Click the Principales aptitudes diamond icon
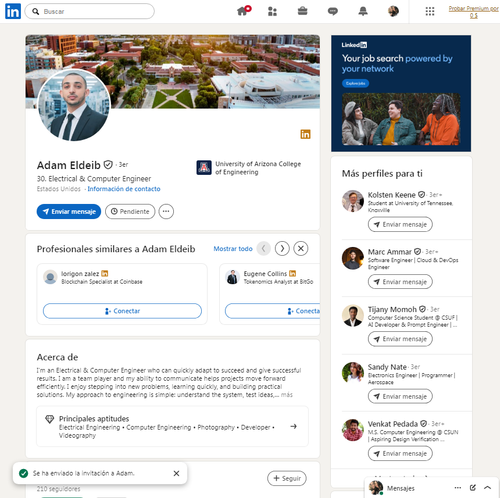The width and height of the screenshot is (500, 498). [50, 419]
